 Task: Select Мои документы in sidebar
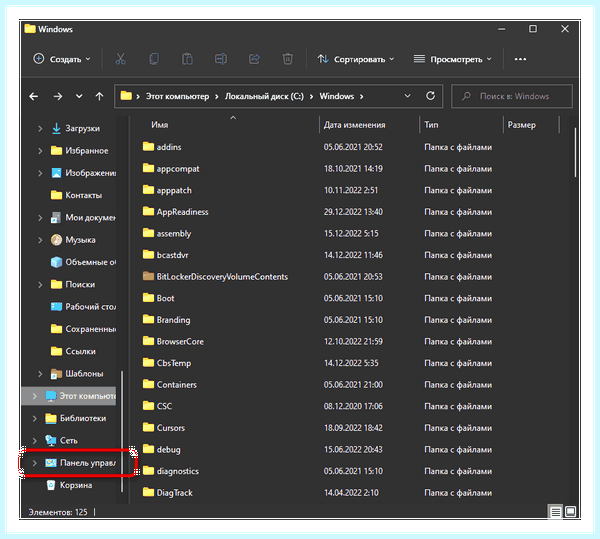click(83, 218)
